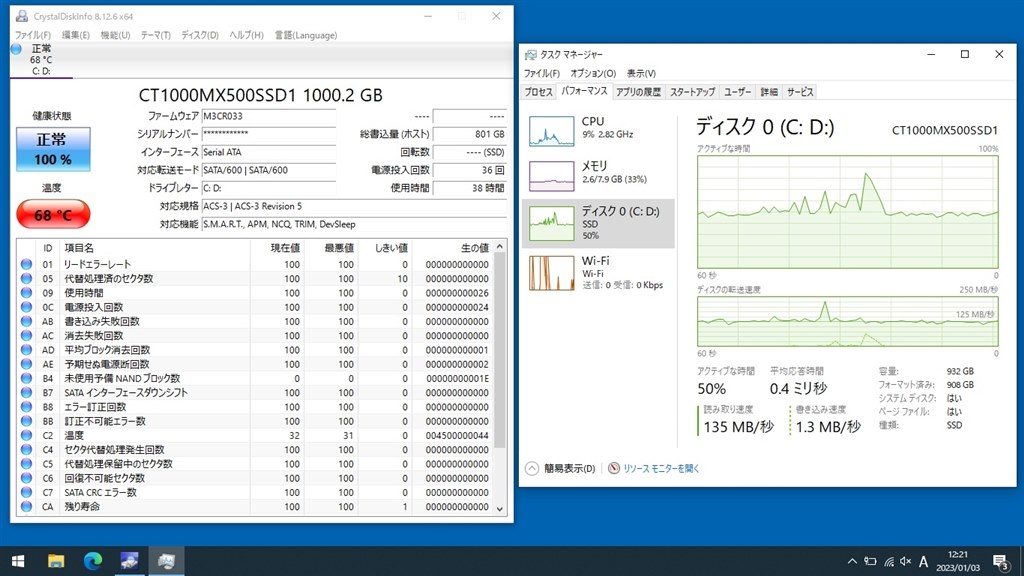Open the テーマ(T) menu in CrystalDiskInfo
The width and height of the screenshot is (1024, 576).
coord(155,35)
